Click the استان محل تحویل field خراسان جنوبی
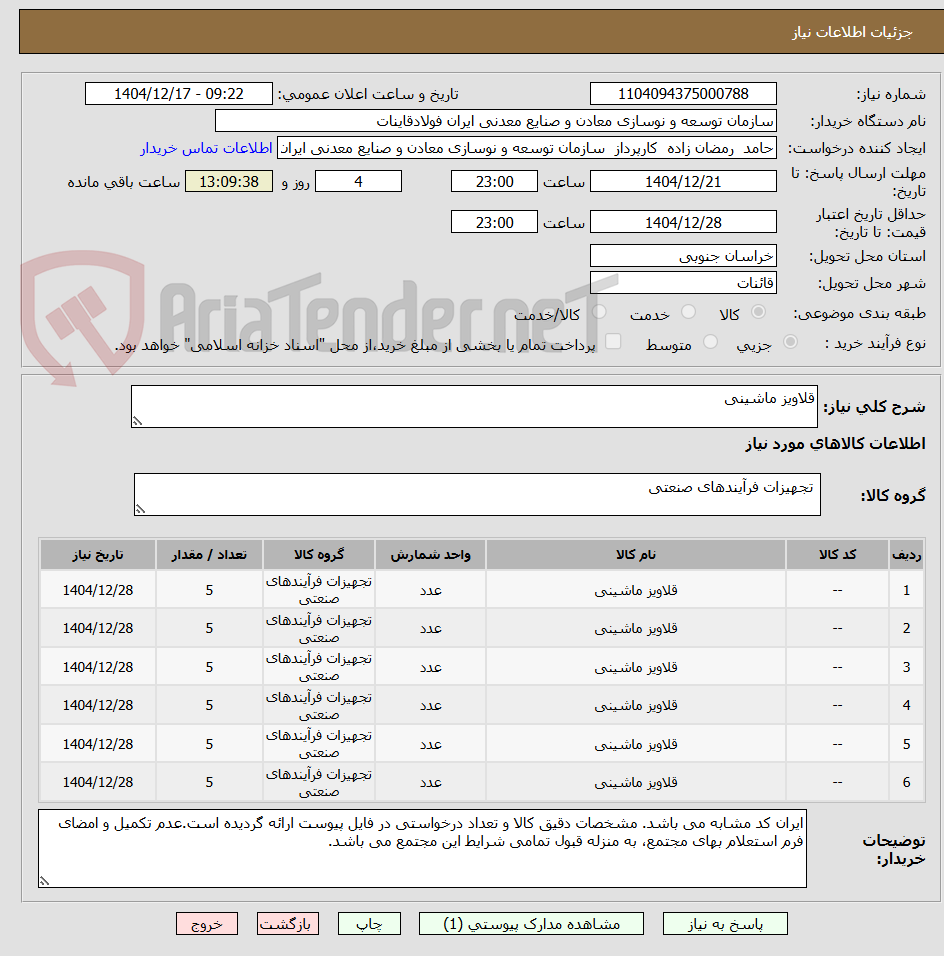 click(683, 255)
